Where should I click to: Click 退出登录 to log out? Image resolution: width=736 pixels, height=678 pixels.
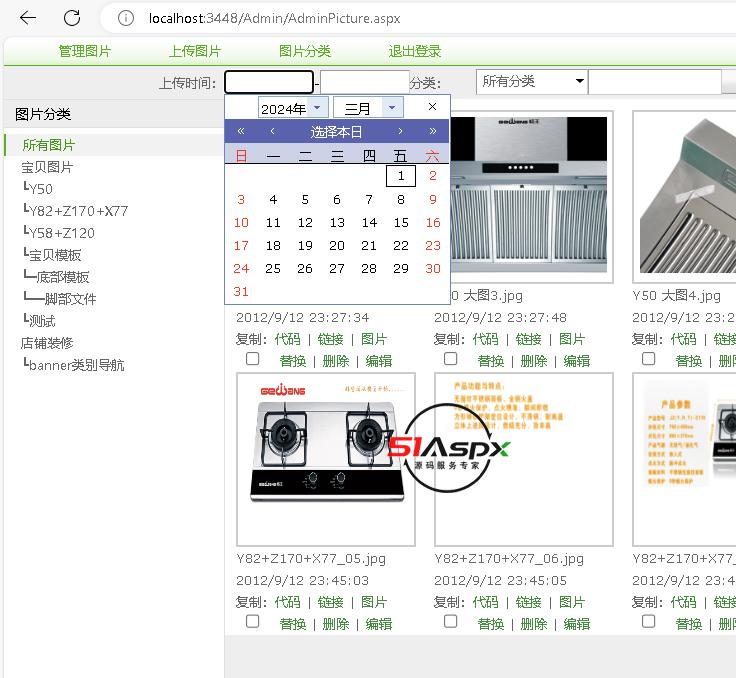point(415,51)
